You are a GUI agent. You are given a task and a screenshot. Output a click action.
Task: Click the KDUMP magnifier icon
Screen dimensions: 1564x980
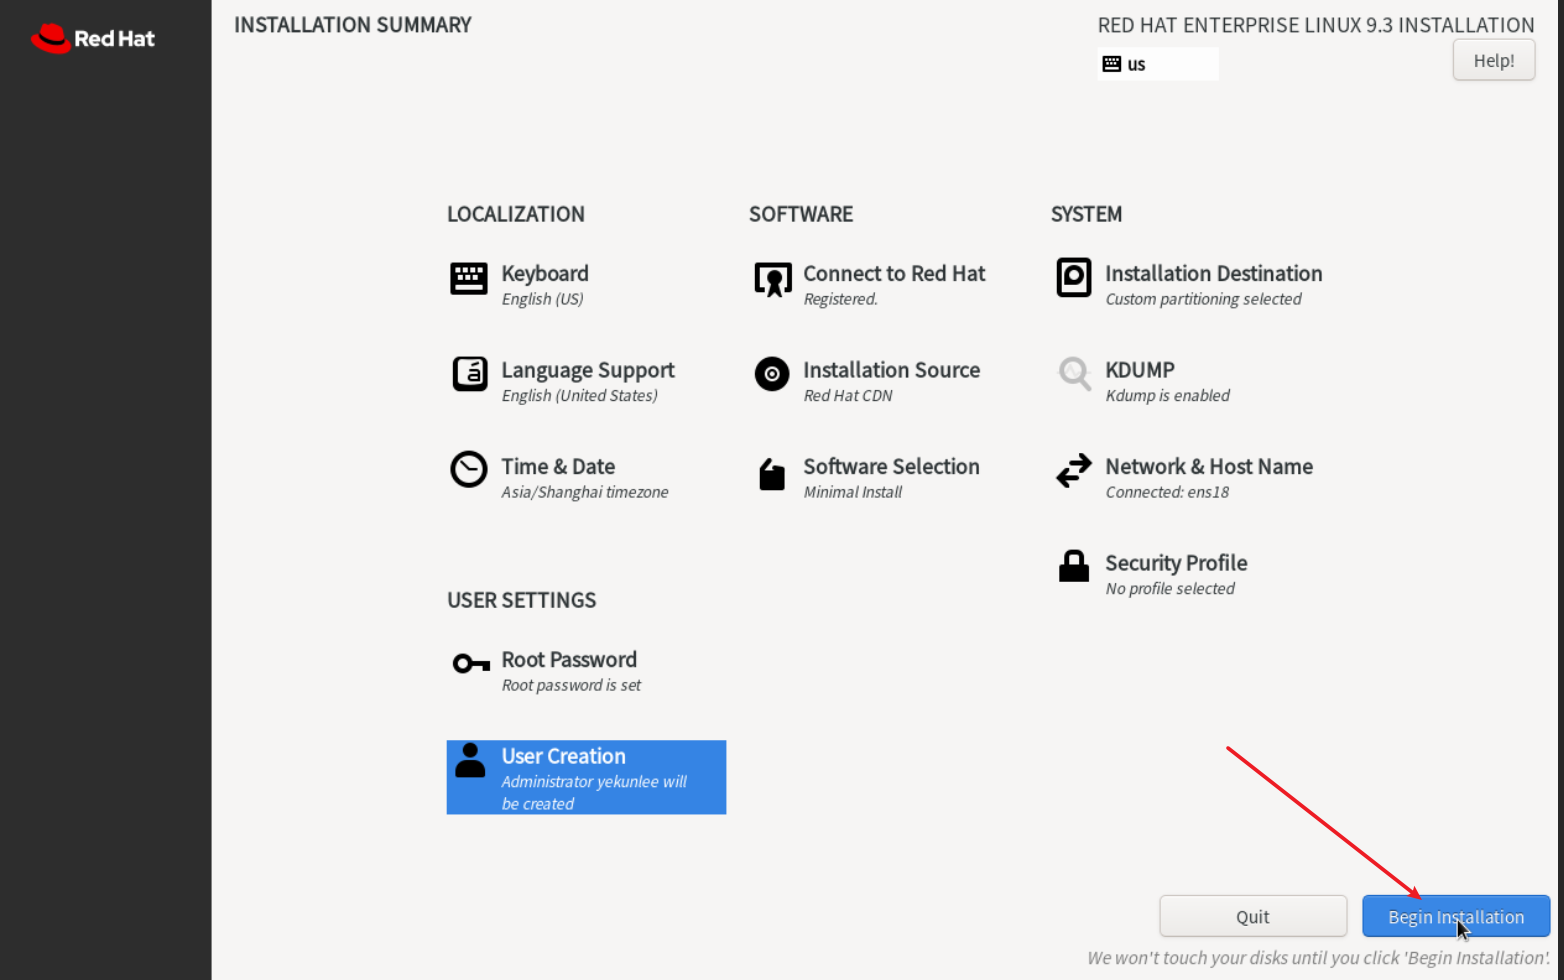[x=1074, y=374]
